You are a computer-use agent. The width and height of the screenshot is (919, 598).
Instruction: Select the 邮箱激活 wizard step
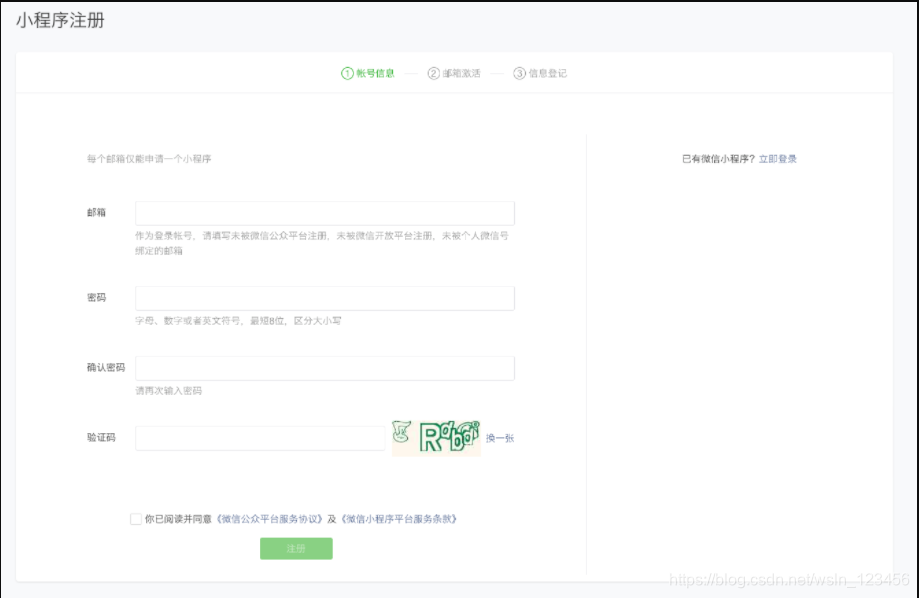[x=460, y=72]
